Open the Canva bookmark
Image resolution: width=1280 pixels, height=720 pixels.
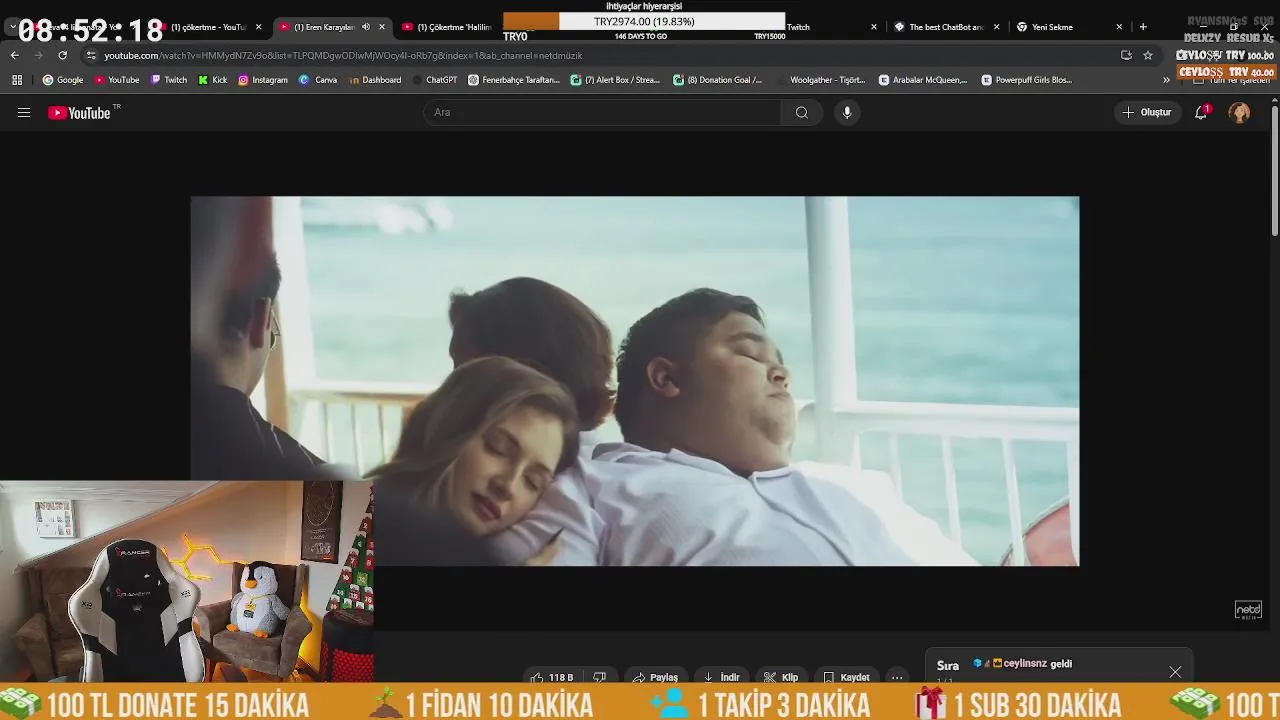click(318, 80)
